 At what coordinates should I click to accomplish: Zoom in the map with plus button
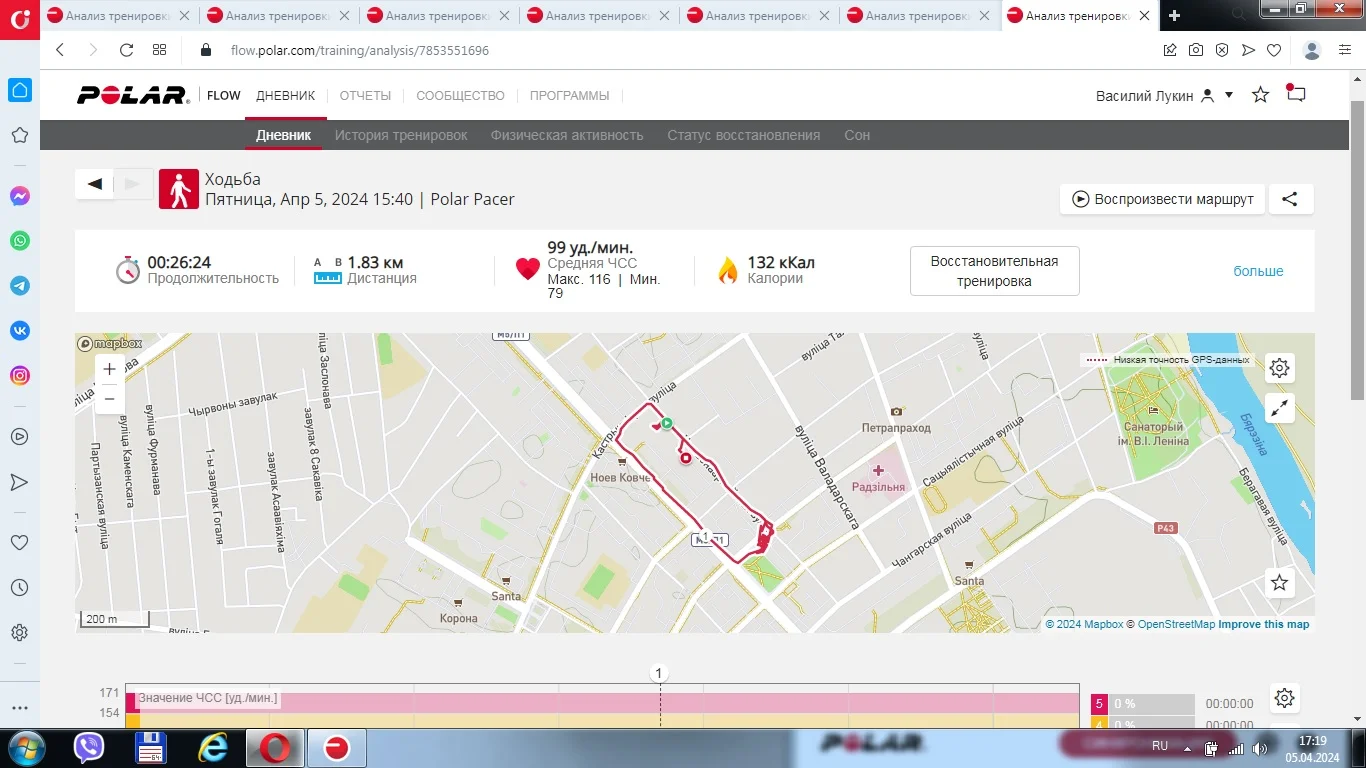109,369
